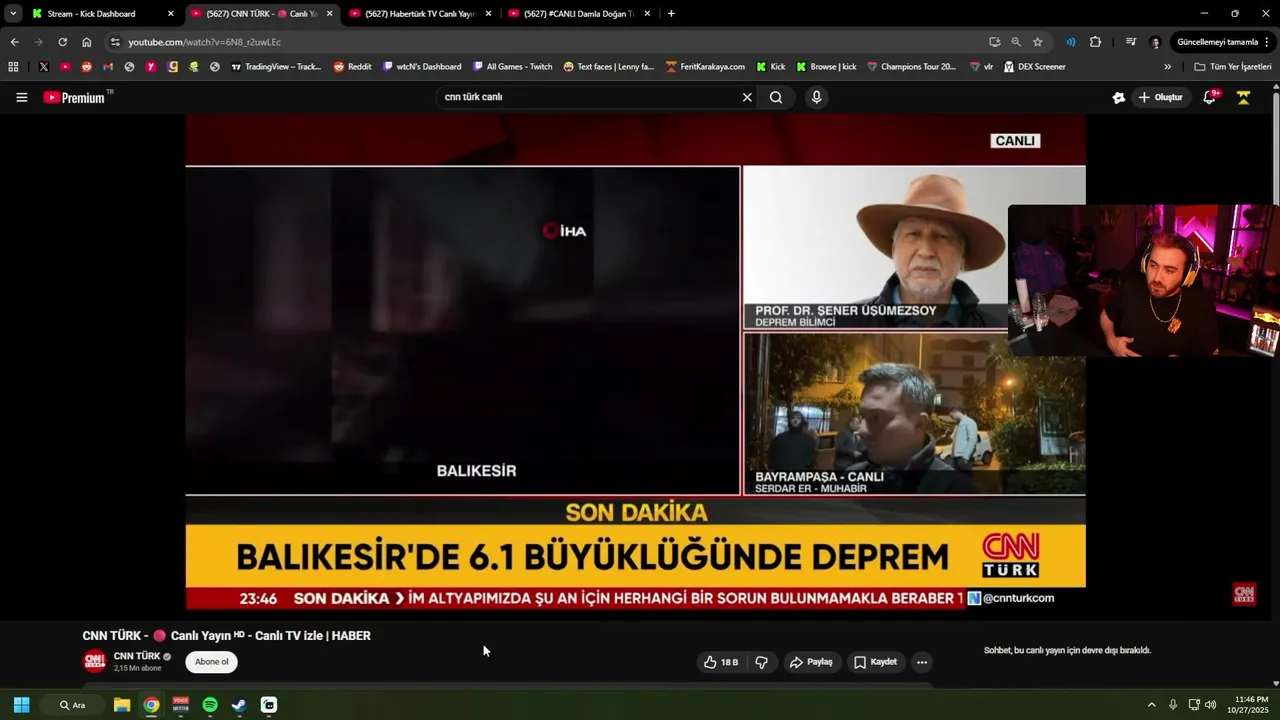
Task: Open File Explorer from taskbar
Action: click(122, 705)
